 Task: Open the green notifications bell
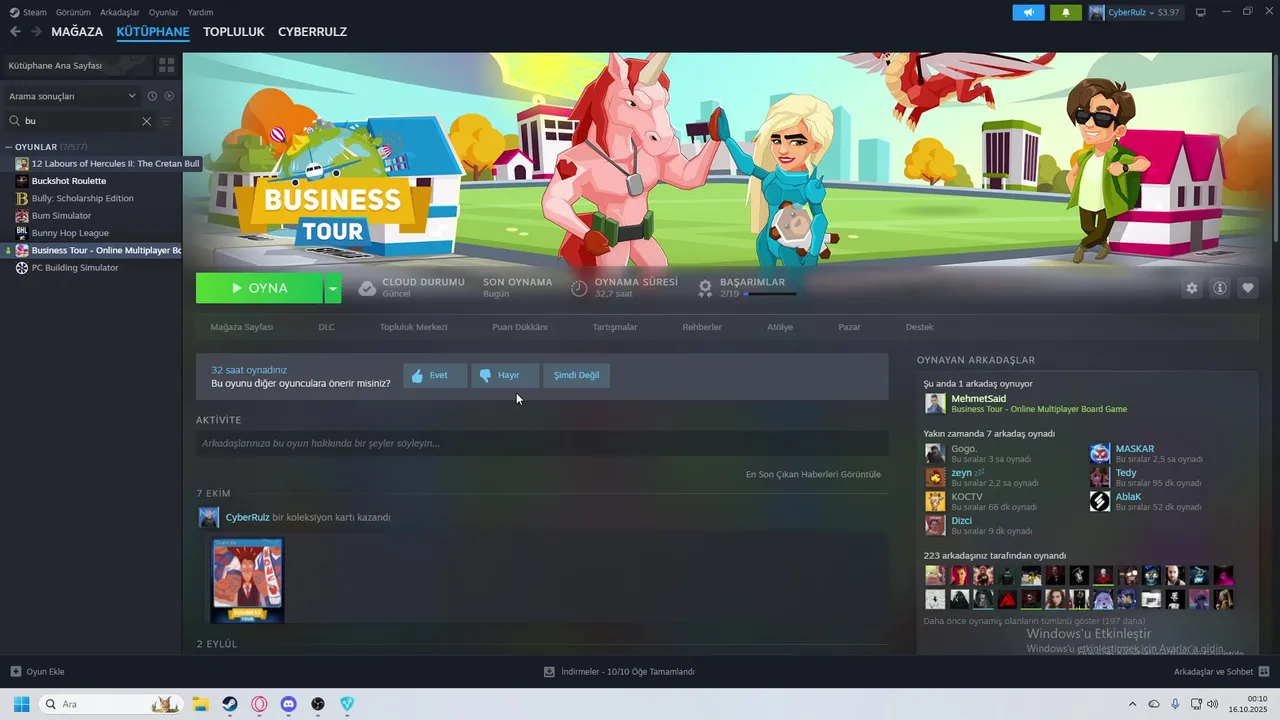tap(1066, 12)
